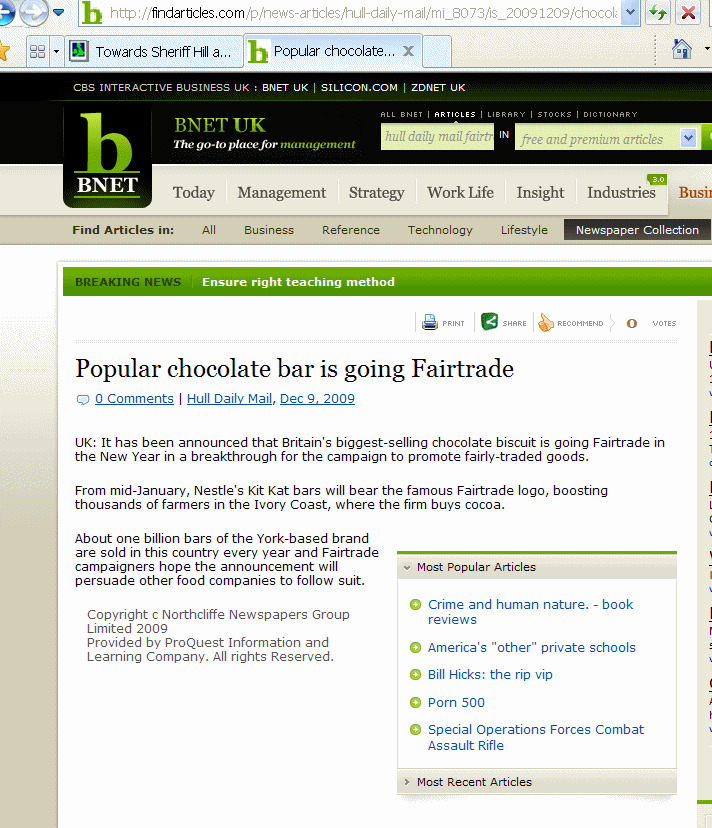Image resolution: width=712 pixels, height=828 pixels.
Task: Open the Work Life nav menu
Action: coord(461,192)
